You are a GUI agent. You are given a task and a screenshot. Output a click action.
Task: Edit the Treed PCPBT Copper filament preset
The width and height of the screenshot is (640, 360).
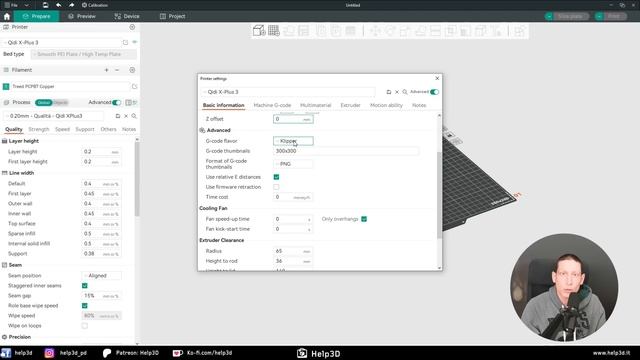click(134, 87)
